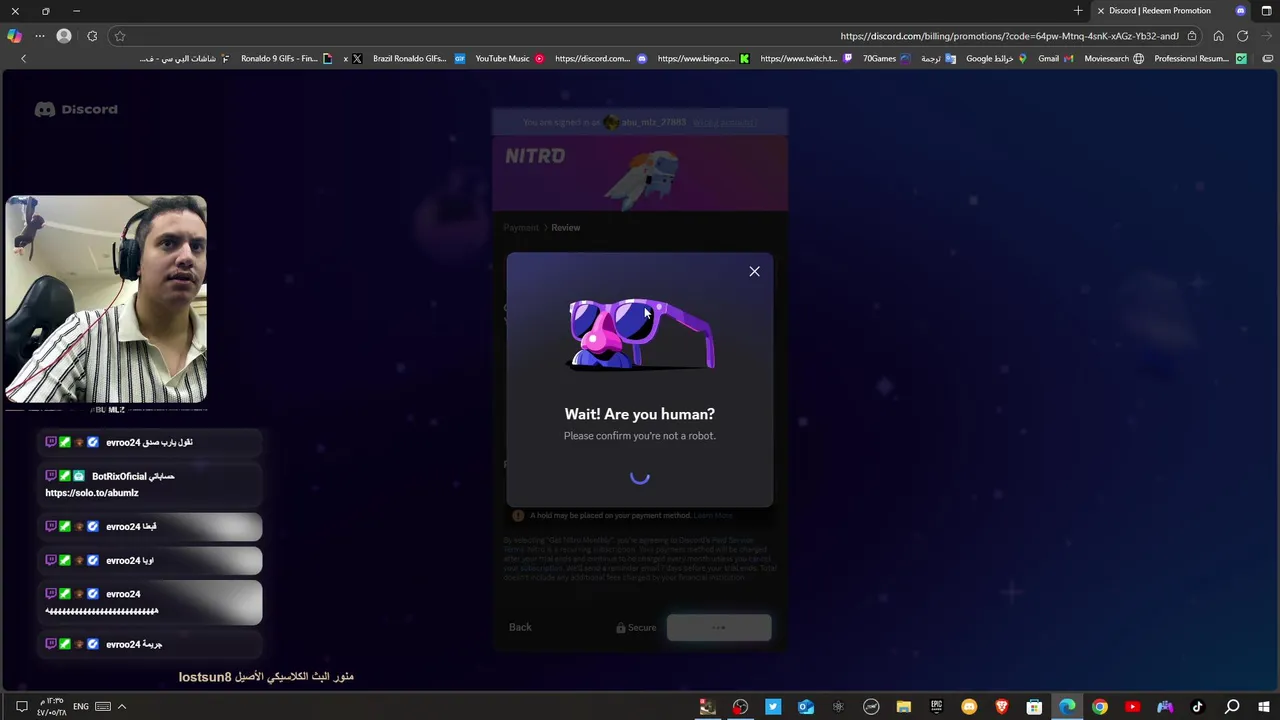1280x720 pixels.
Task: Close the 'Are you human?' dialog
Action: click(x=755, y=271)
